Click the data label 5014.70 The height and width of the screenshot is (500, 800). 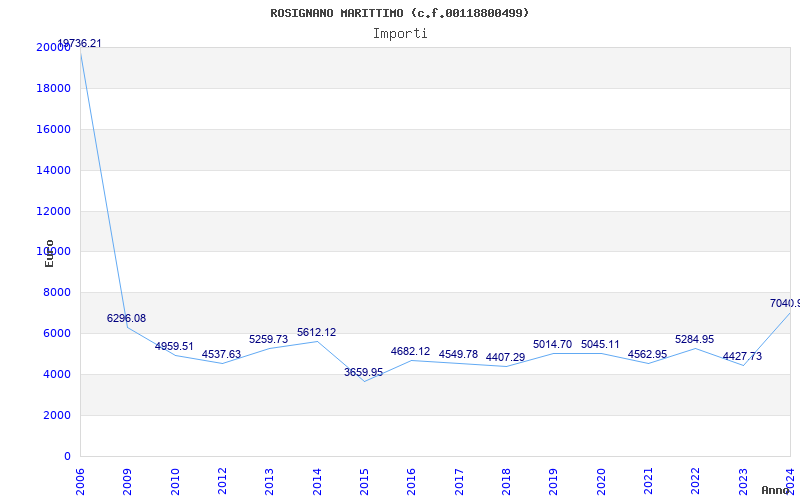(553, 344)
